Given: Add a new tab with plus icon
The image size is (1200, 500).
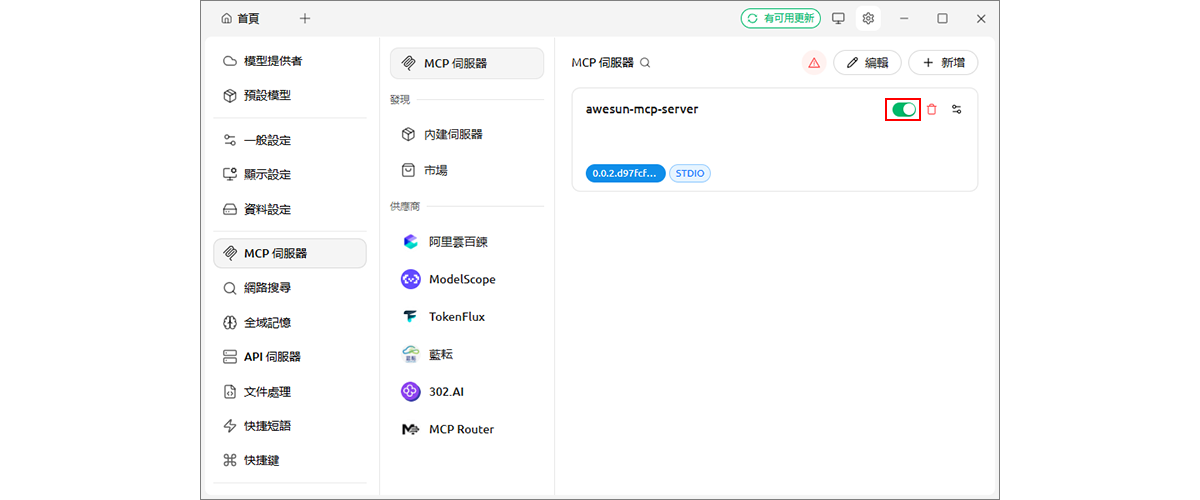Looking at the screenshot, I should click(x=305, y=18).
